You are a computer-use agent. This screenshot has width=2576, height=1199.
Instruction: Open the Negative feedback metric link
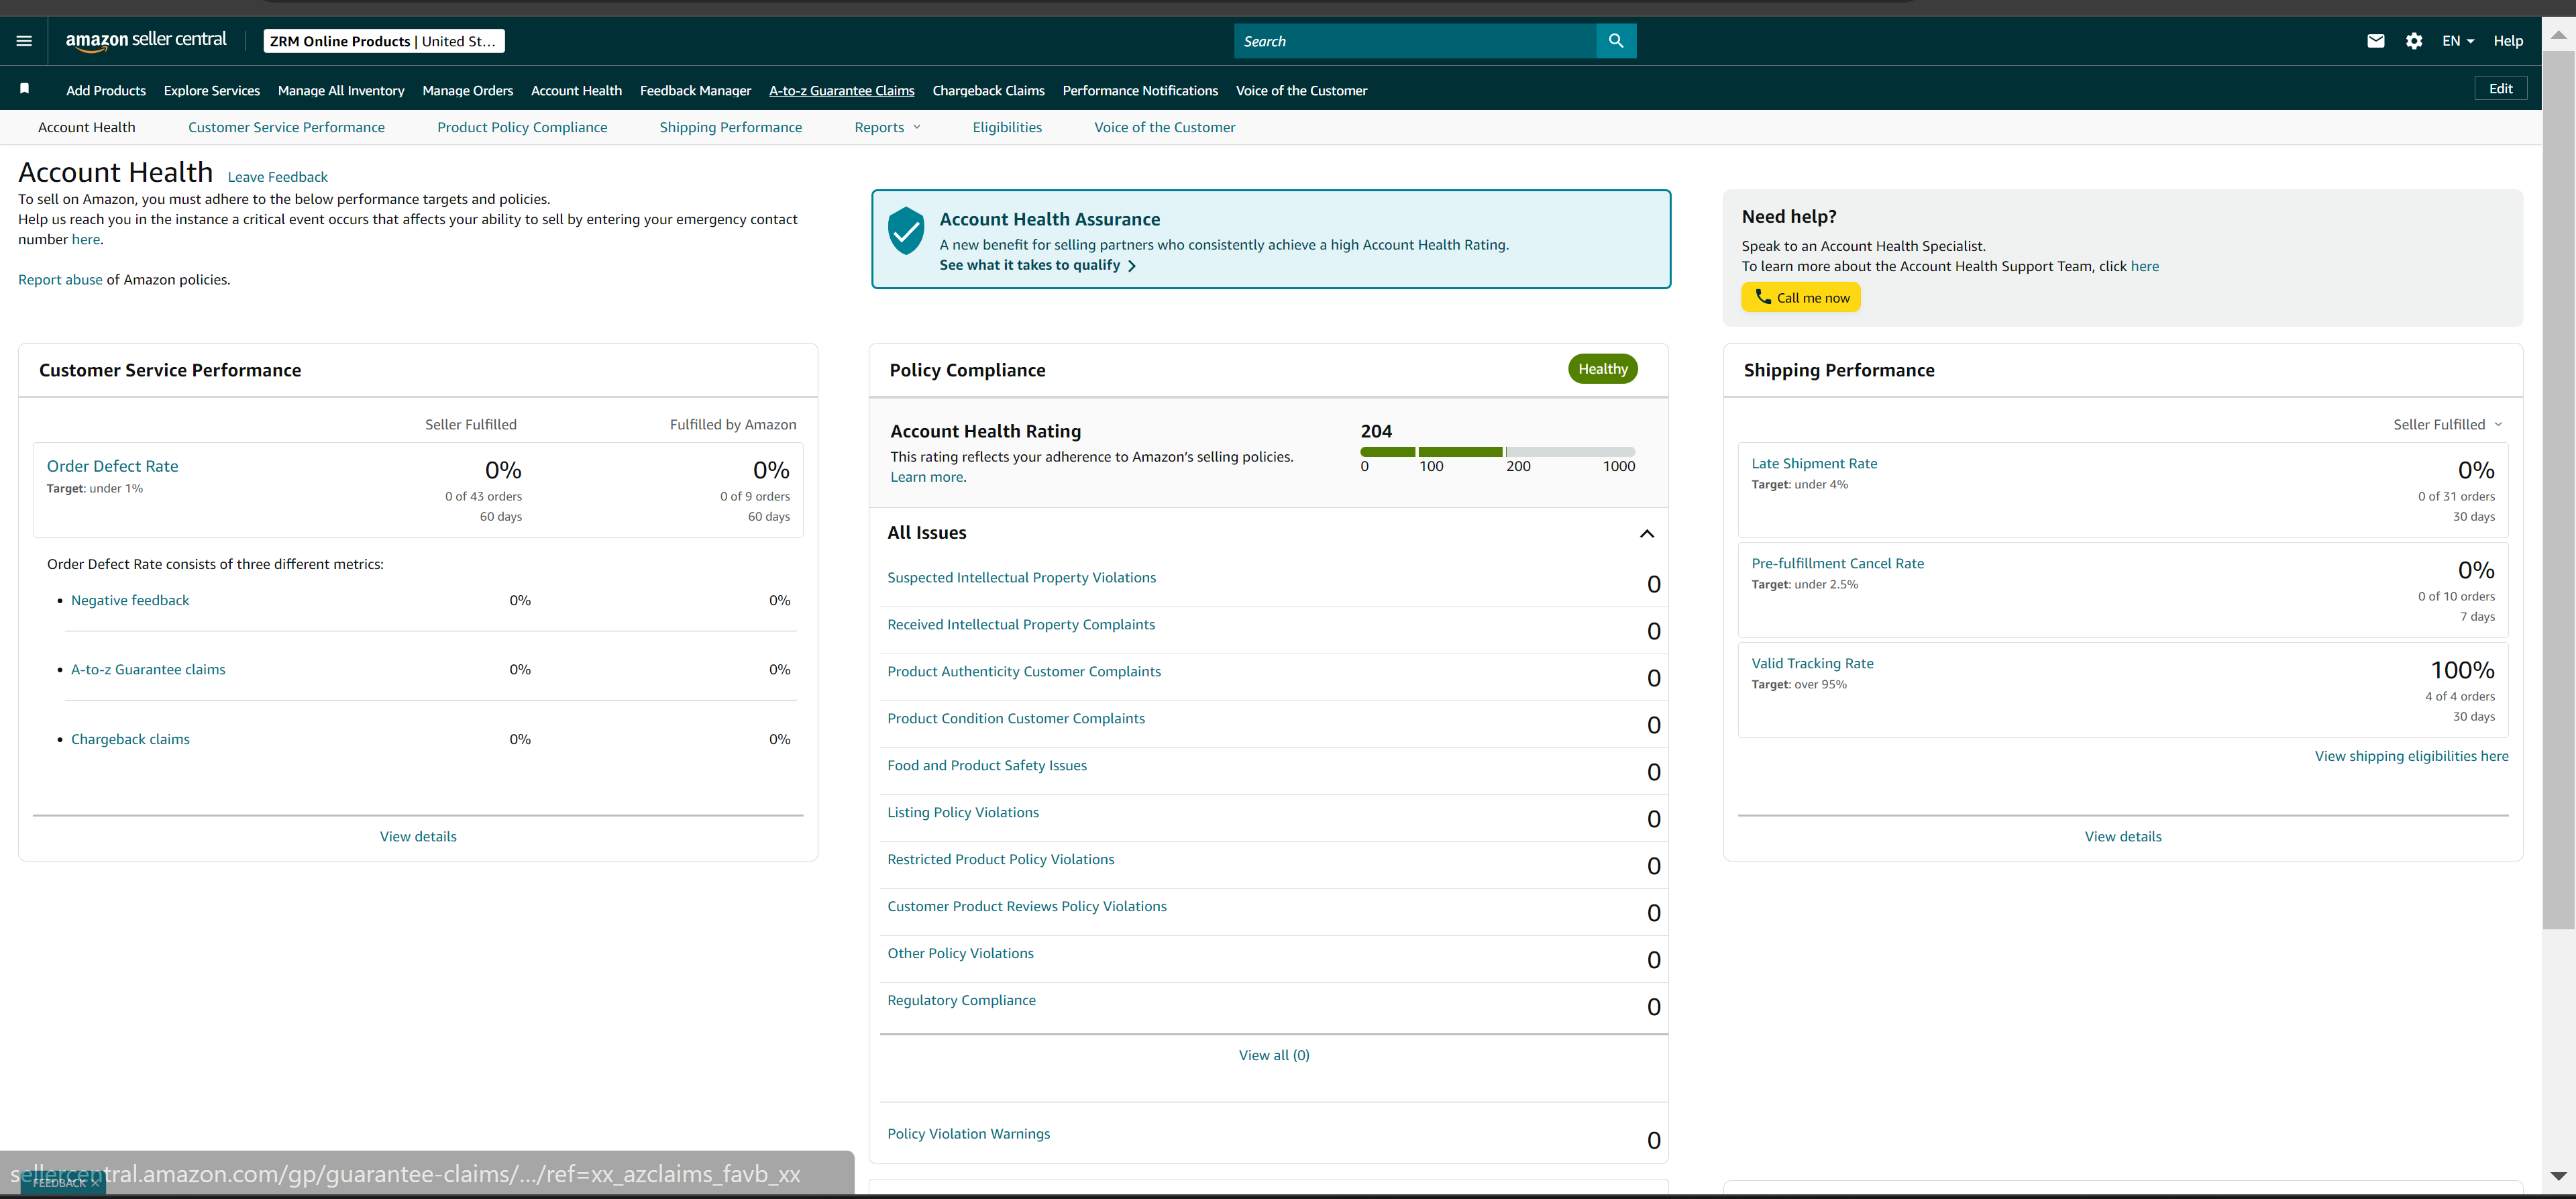130,600
